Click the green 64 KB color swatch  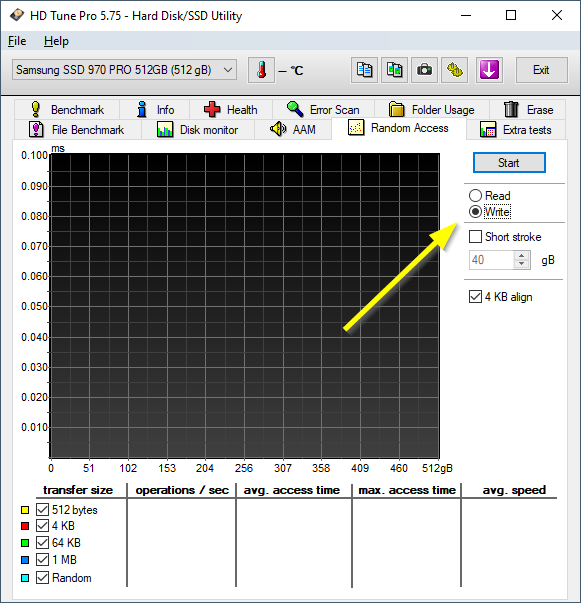tap(25, 543)
